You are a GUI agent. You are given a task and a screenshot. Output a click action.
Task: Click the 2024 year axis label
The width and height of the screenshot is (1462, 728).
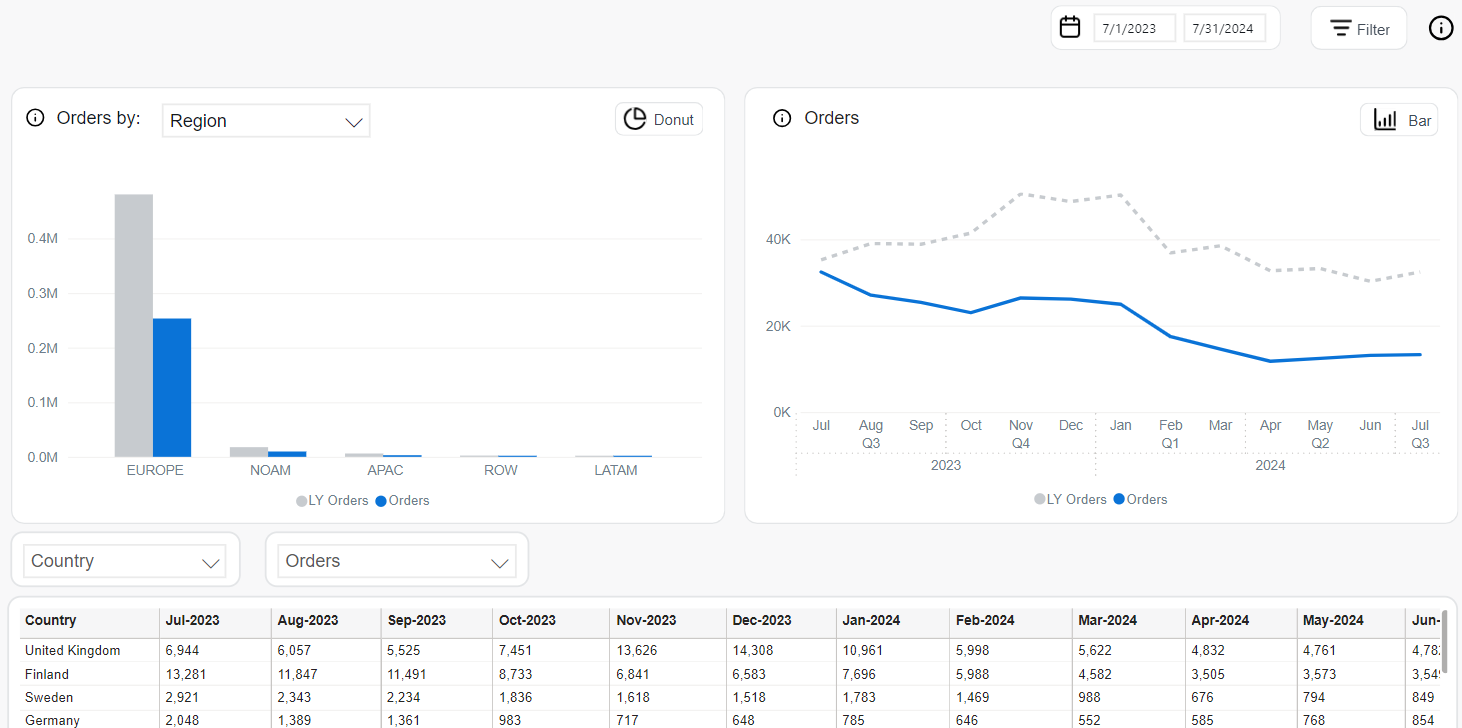pos(1270,465)
